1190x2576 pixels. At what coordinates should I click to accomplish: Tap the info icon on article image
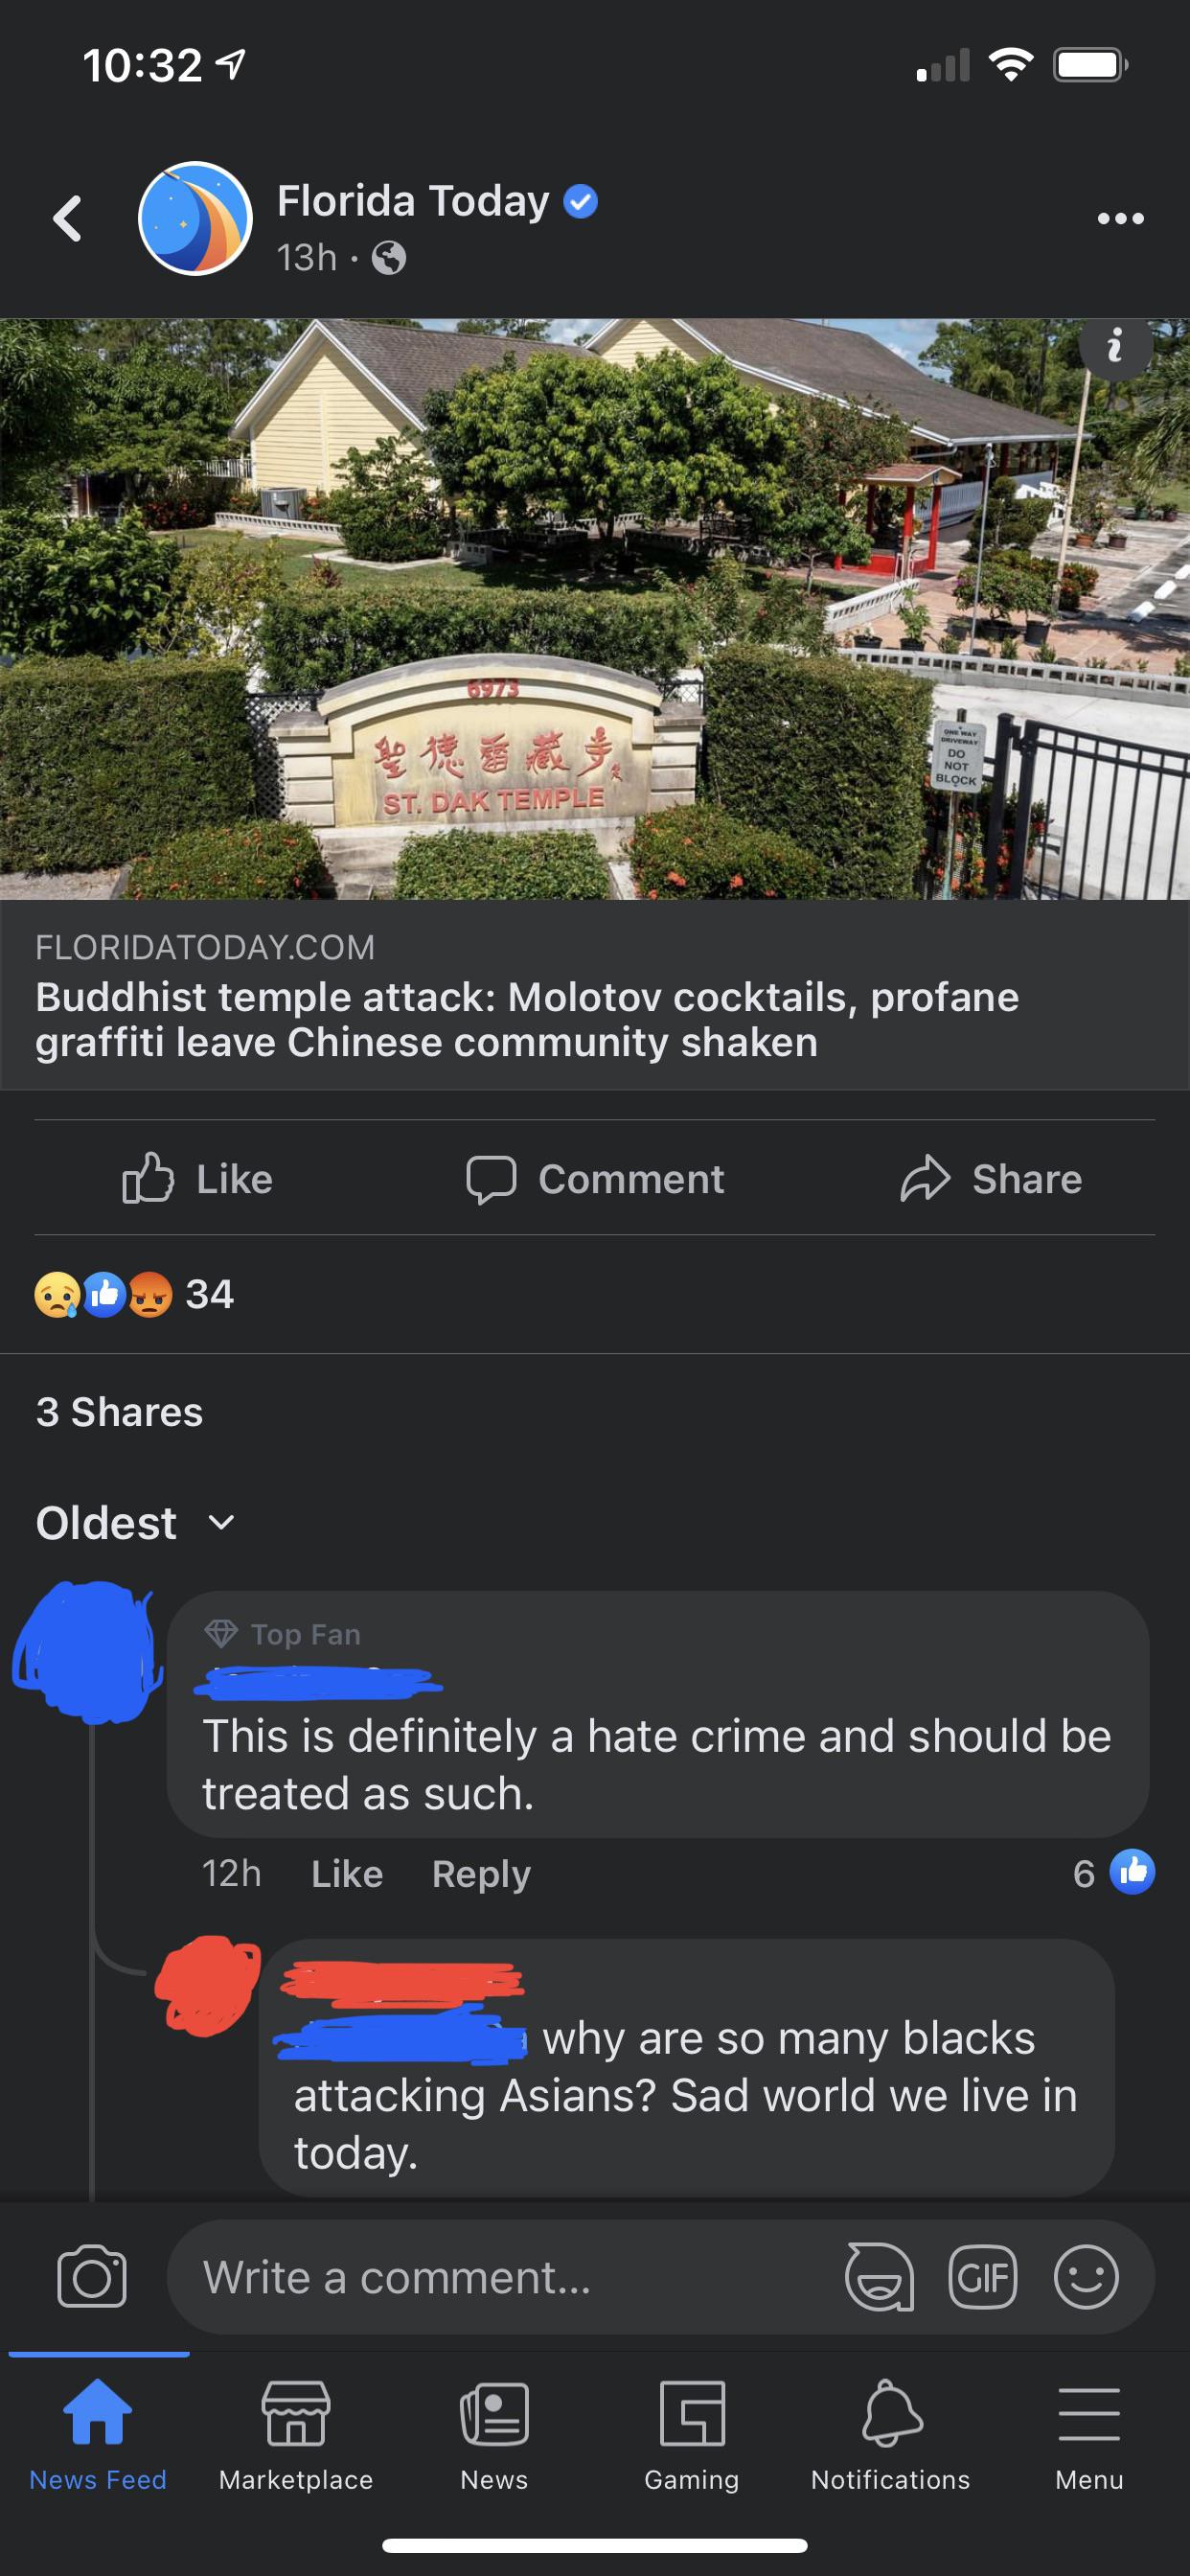pos(1115,345)
